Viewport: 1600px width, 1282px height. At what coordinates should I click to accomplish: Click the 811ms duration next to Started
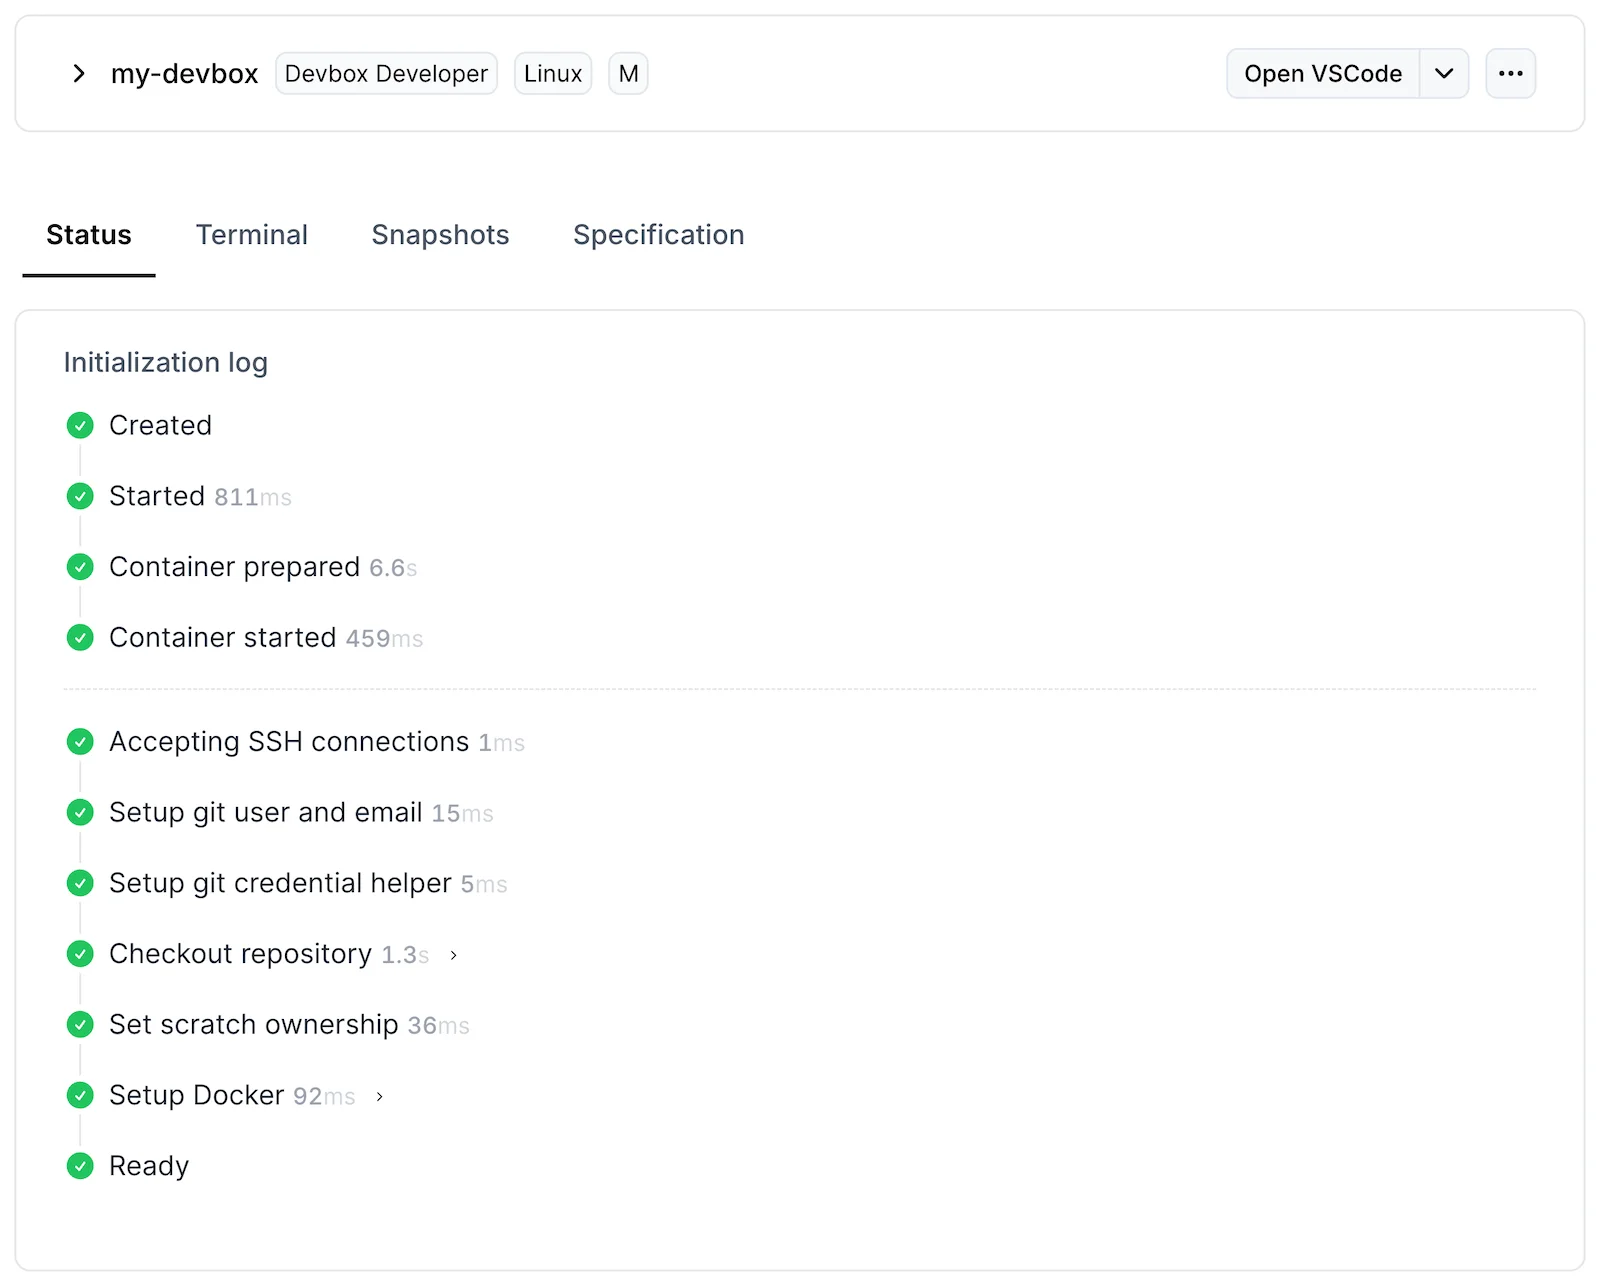tap(253, 498)
